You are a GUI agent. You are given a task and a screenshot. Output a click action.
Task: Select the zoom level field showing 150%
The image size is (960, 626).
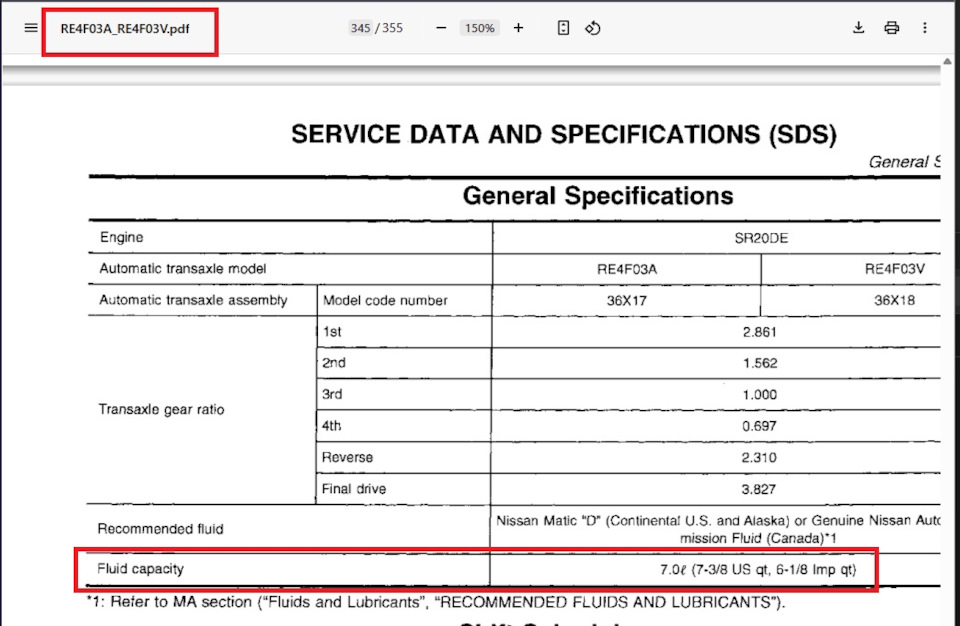coord(479,28)
